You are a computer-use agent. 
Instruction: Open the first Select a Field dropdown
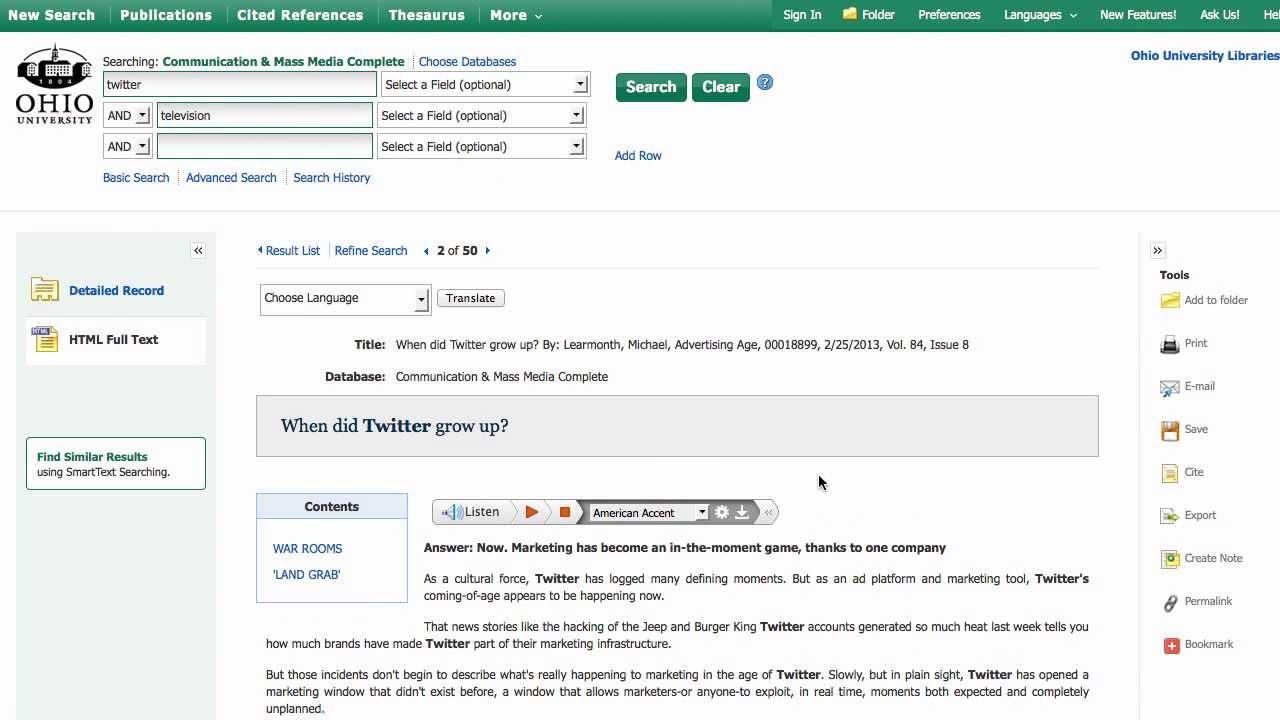485,85
